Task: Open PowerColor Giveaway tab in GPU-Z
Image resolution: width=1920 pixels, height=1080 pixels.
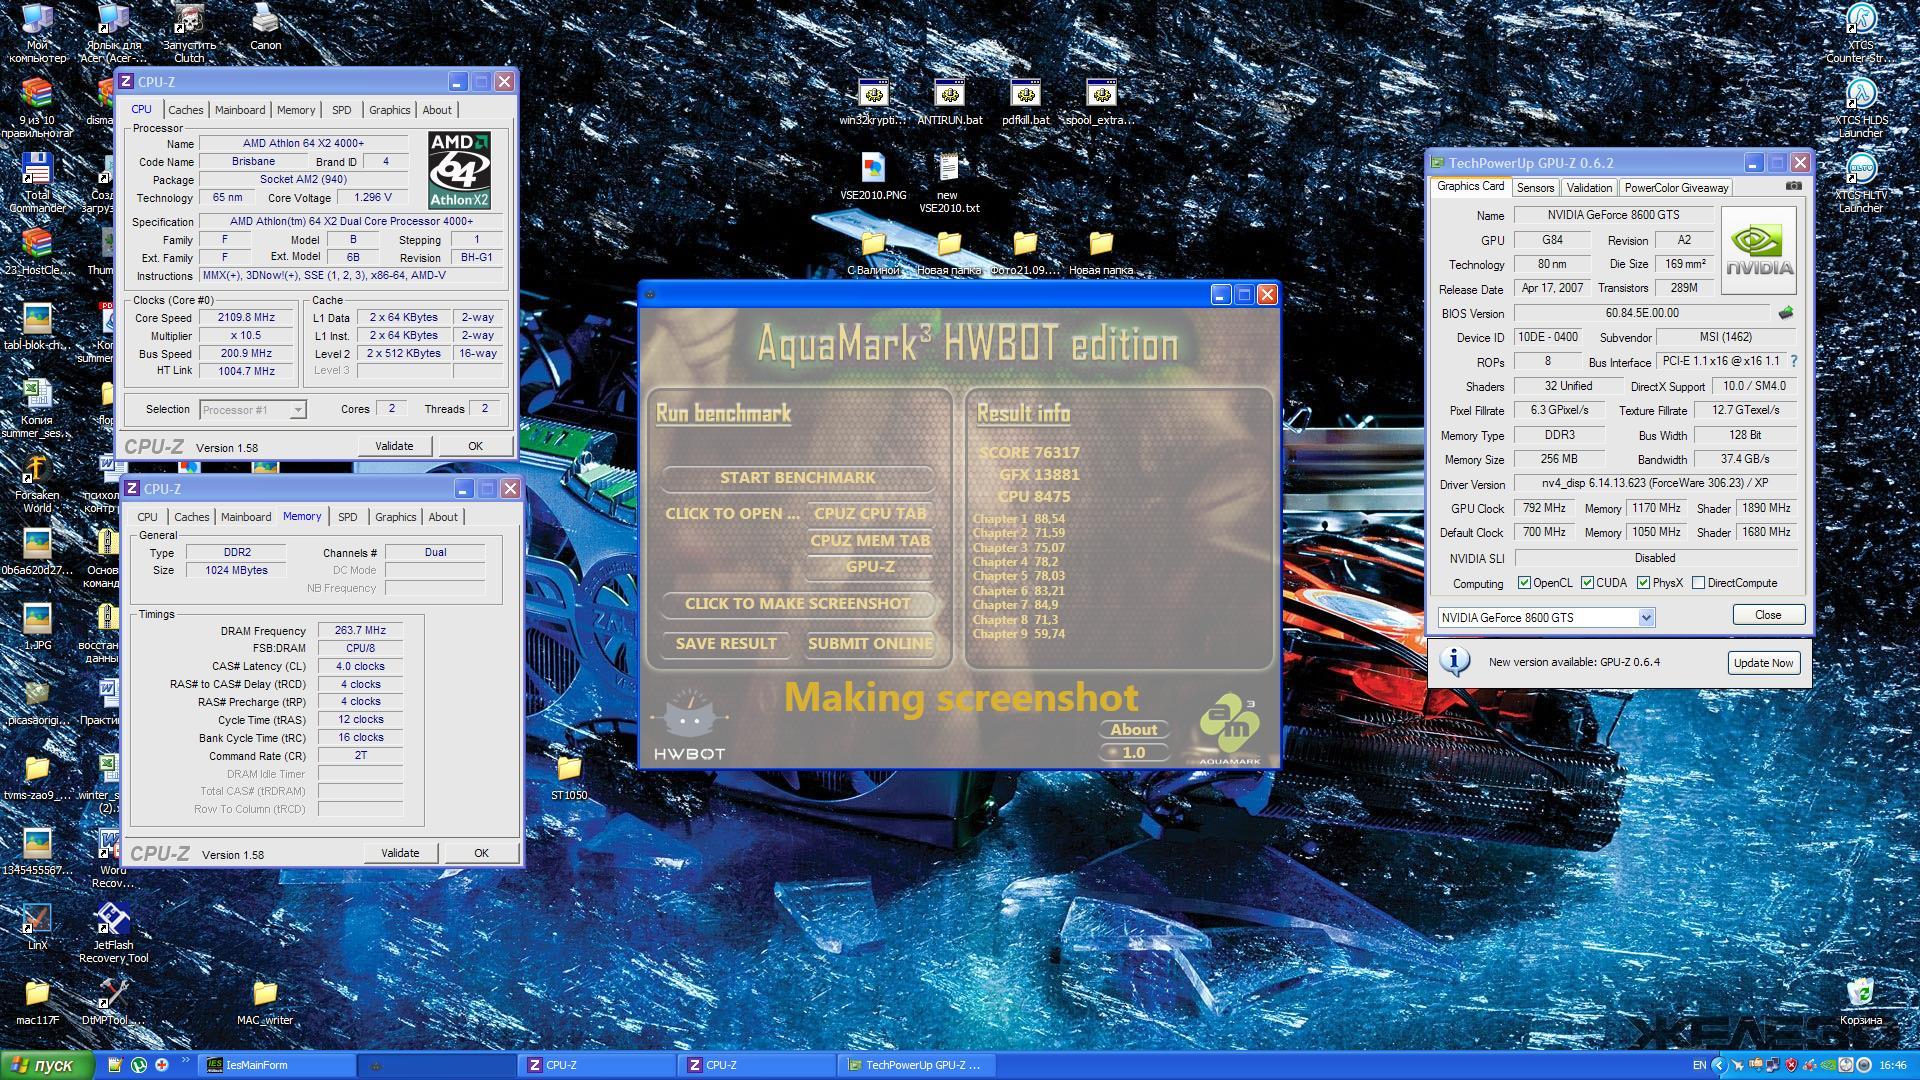Action: click(x=1676, y=188)
